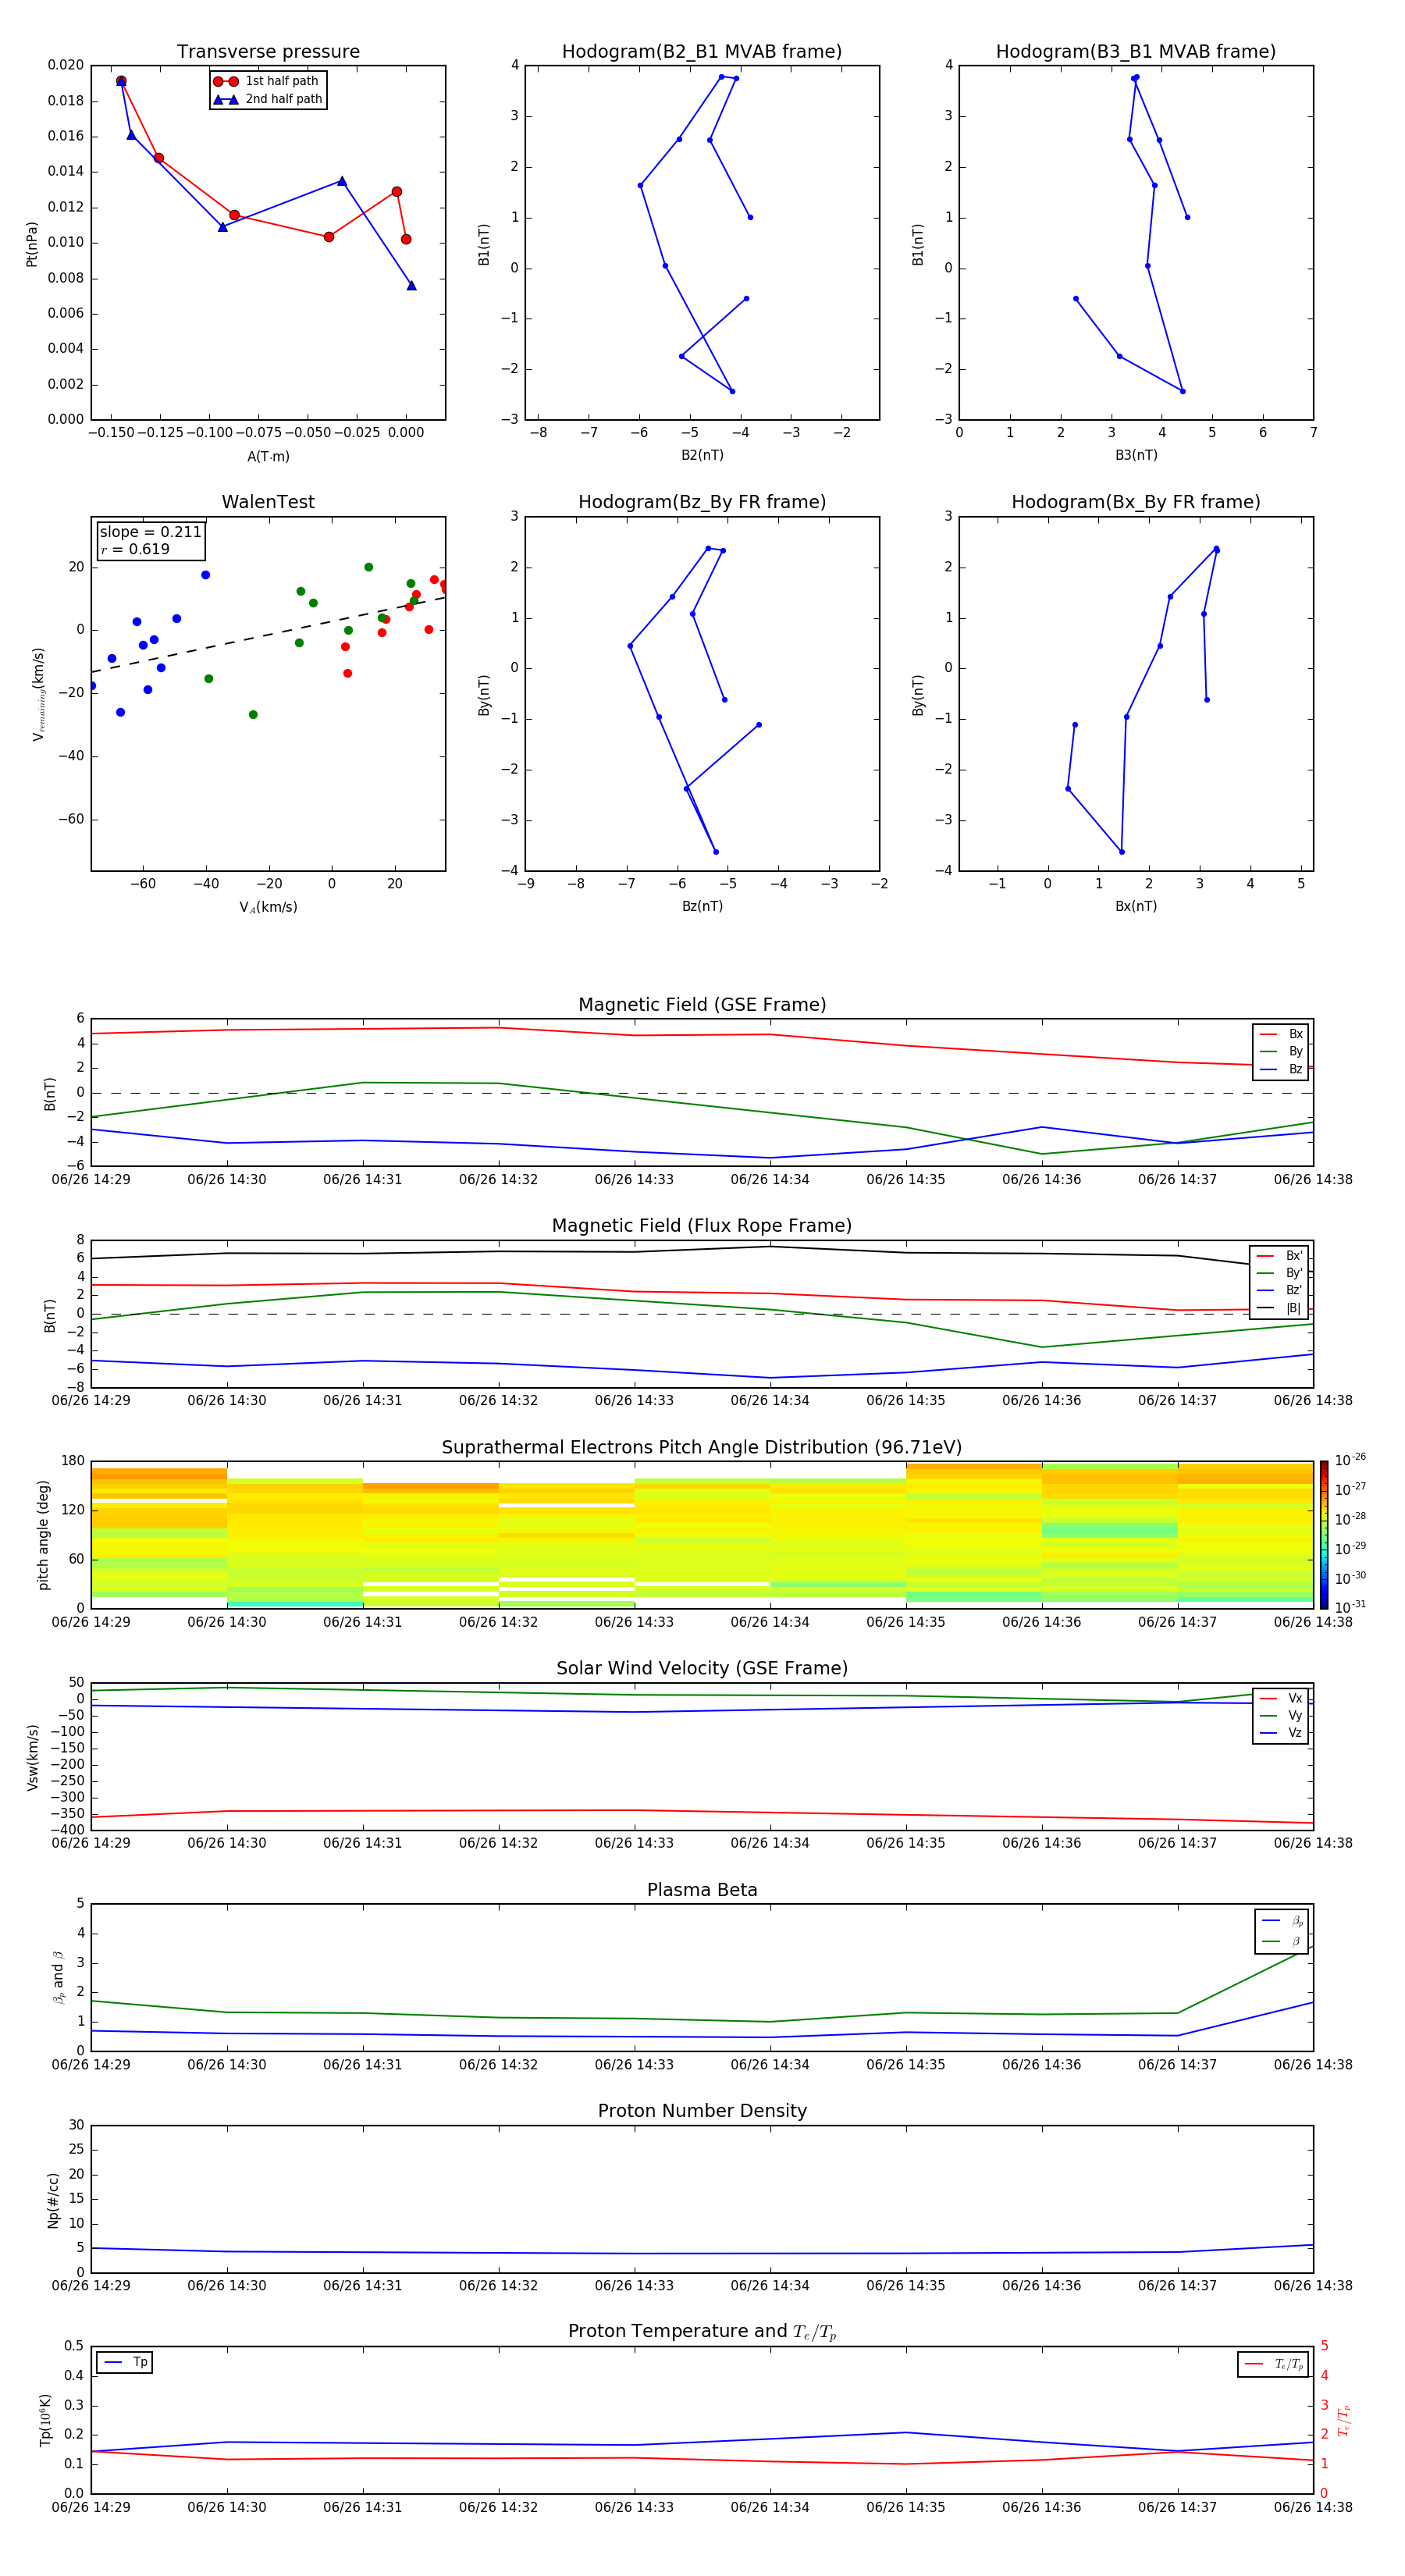
Task: Click the "Magnetic Field (Flux Rope Frame)" title
Action: tap(702, 1226)
